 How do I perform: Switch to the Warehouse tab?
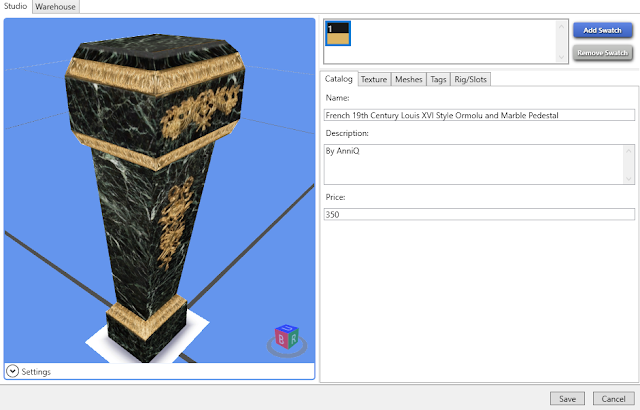tap(56, 7)
